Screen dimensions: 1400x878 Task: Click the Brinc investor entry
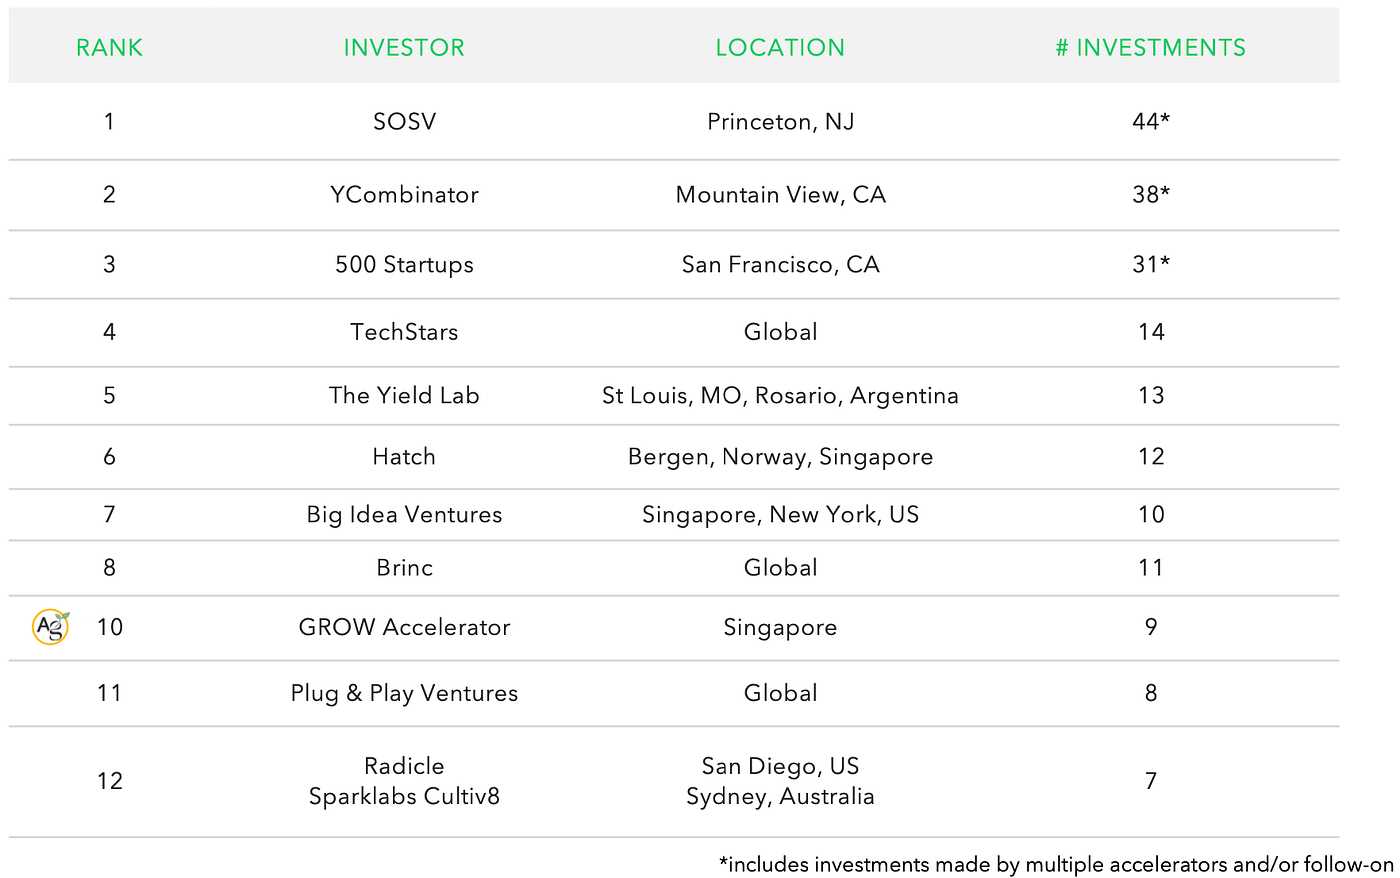[x=404, y=568]
